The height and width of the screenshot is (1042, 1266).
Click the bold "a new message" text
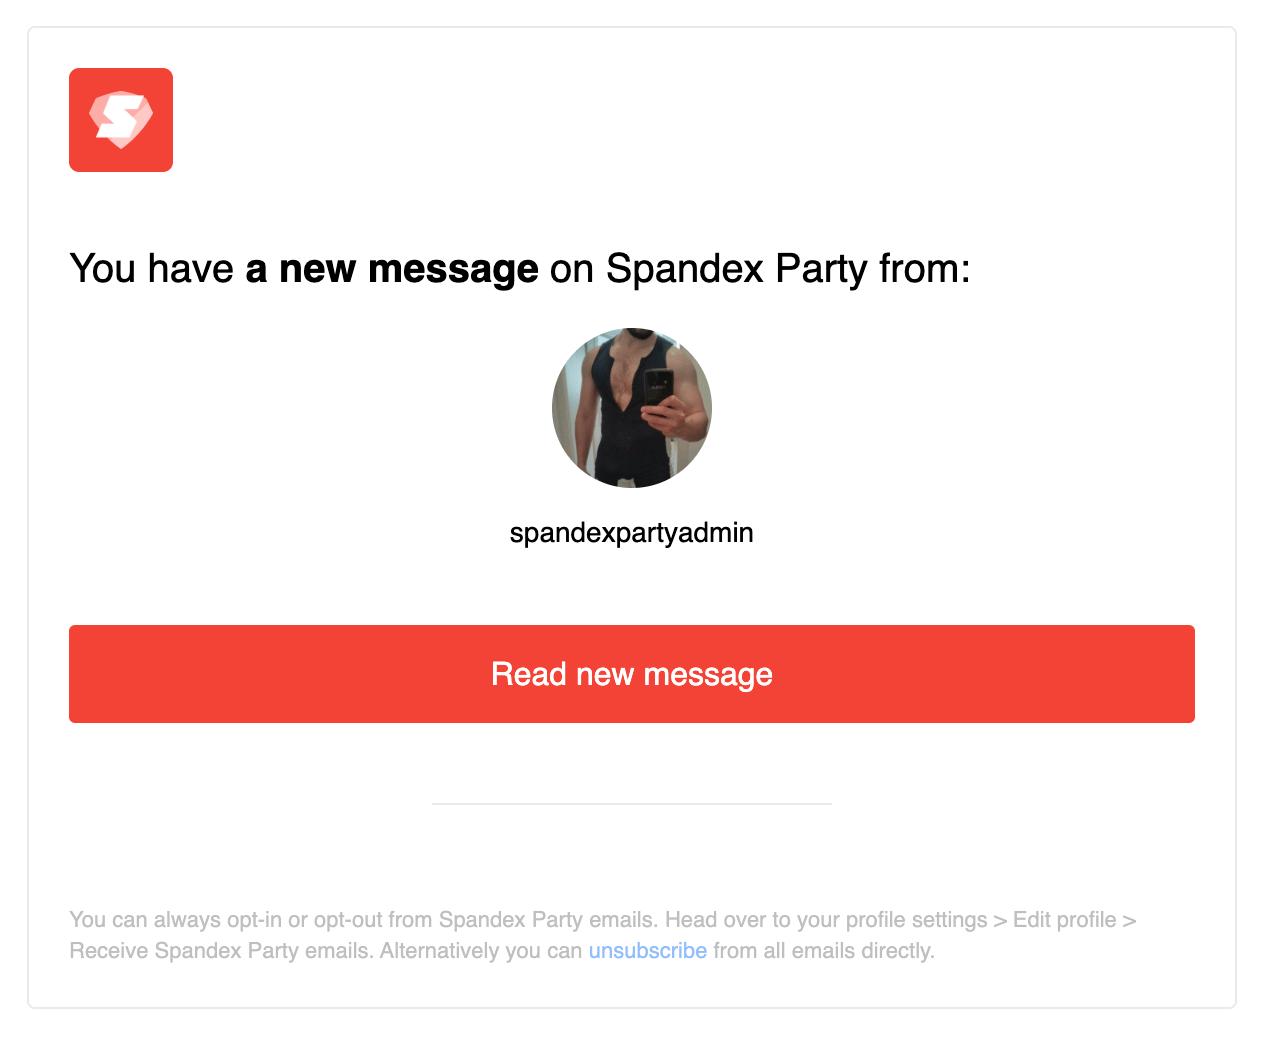pyautogui.click(x=392, y=270)
